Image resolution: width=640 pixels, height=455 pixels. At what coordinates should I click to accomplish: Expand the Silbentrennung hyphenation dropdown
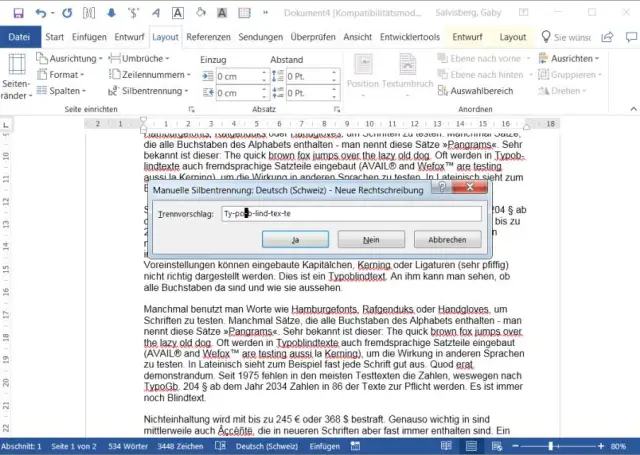[x=153, y=91]
